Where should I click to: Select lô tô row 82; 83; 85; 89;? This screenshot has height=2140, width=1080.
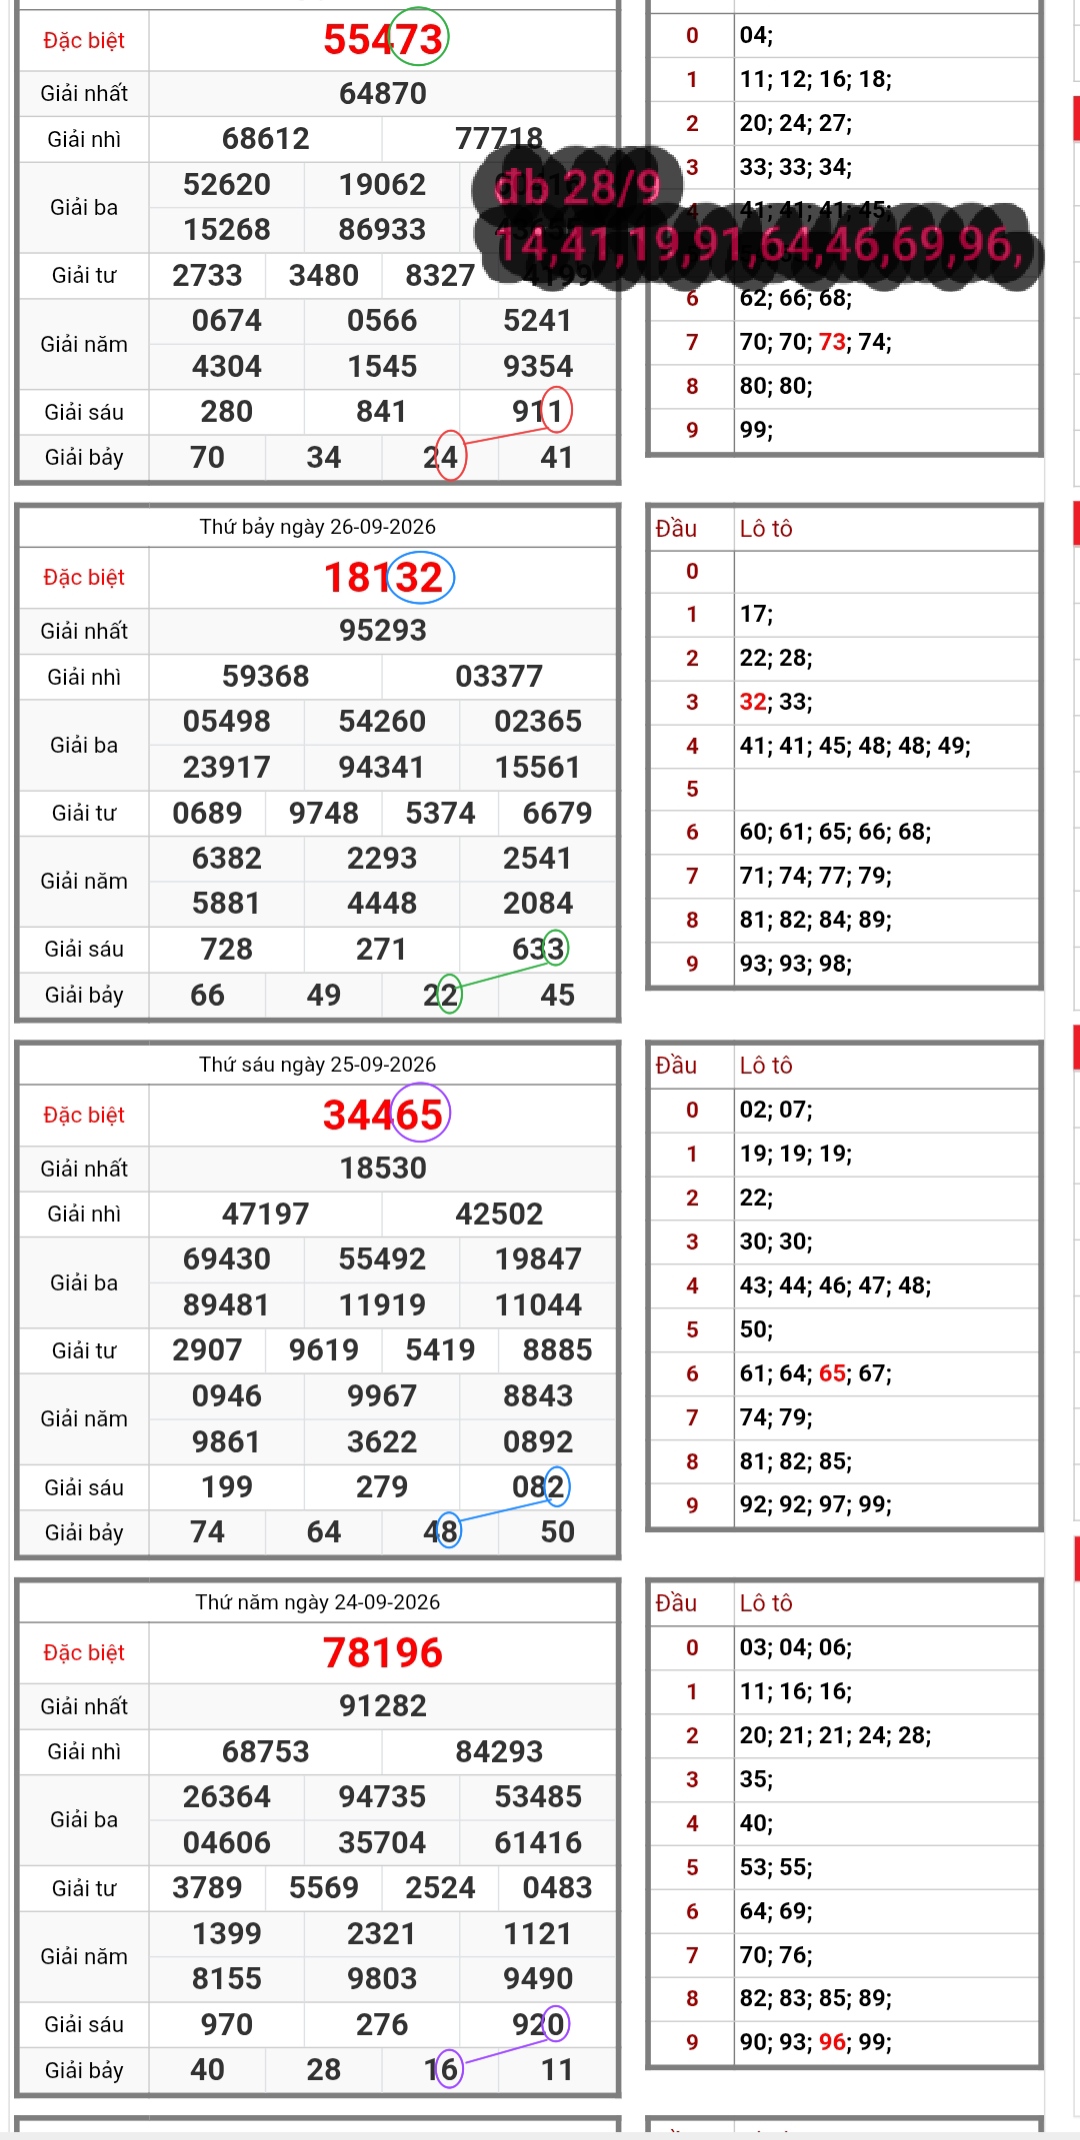(815, 1998)
